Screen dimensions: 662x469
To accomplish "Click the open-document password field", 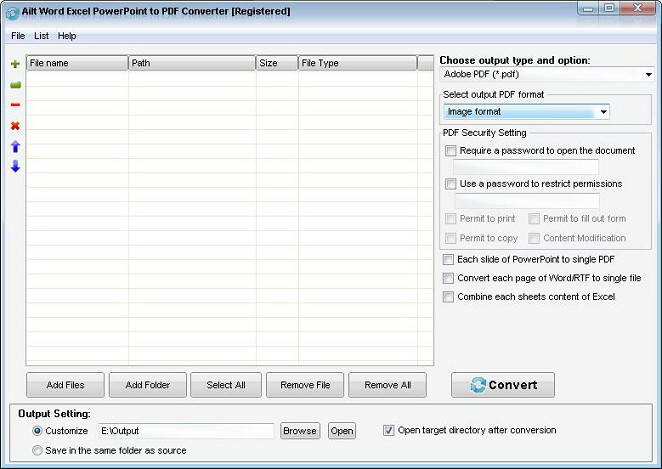I will 526,167.
